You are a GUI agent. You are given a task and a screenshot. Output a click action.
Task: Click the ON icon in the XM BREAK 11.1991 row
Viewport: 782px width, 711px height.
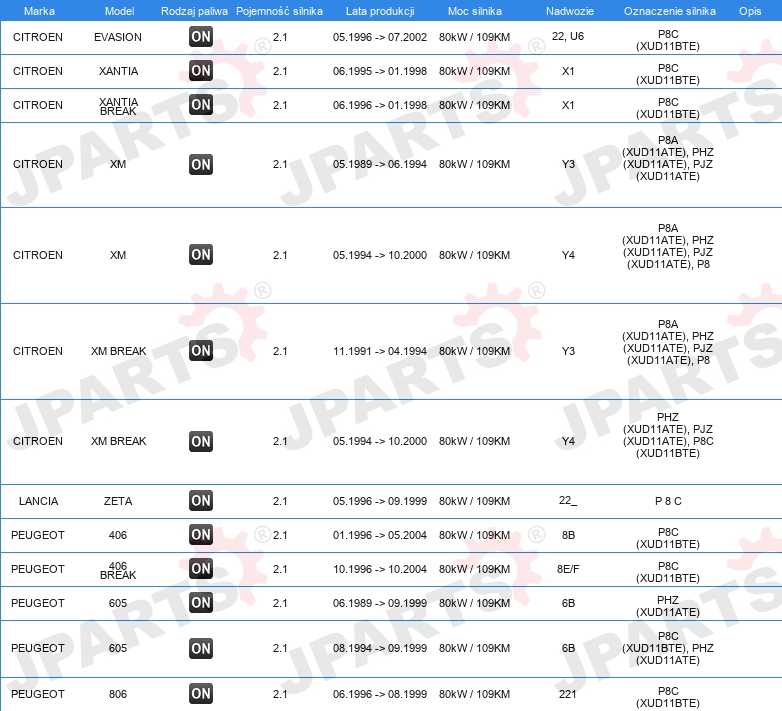pos(200,351)
